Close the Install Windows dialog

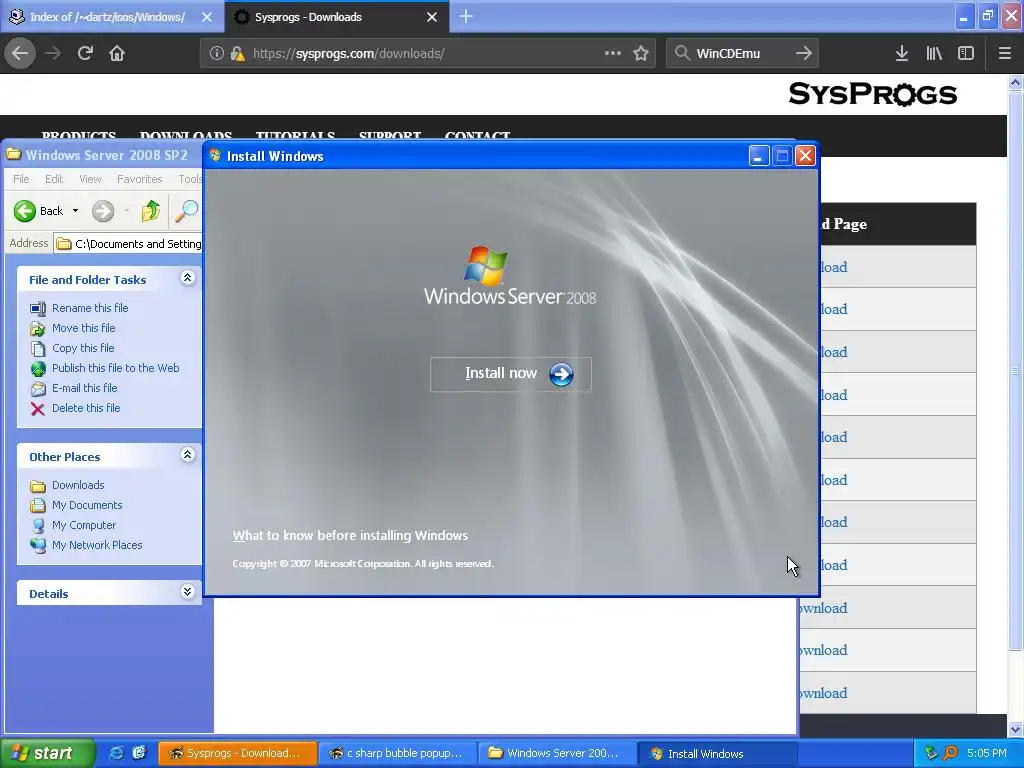(806, 155)
